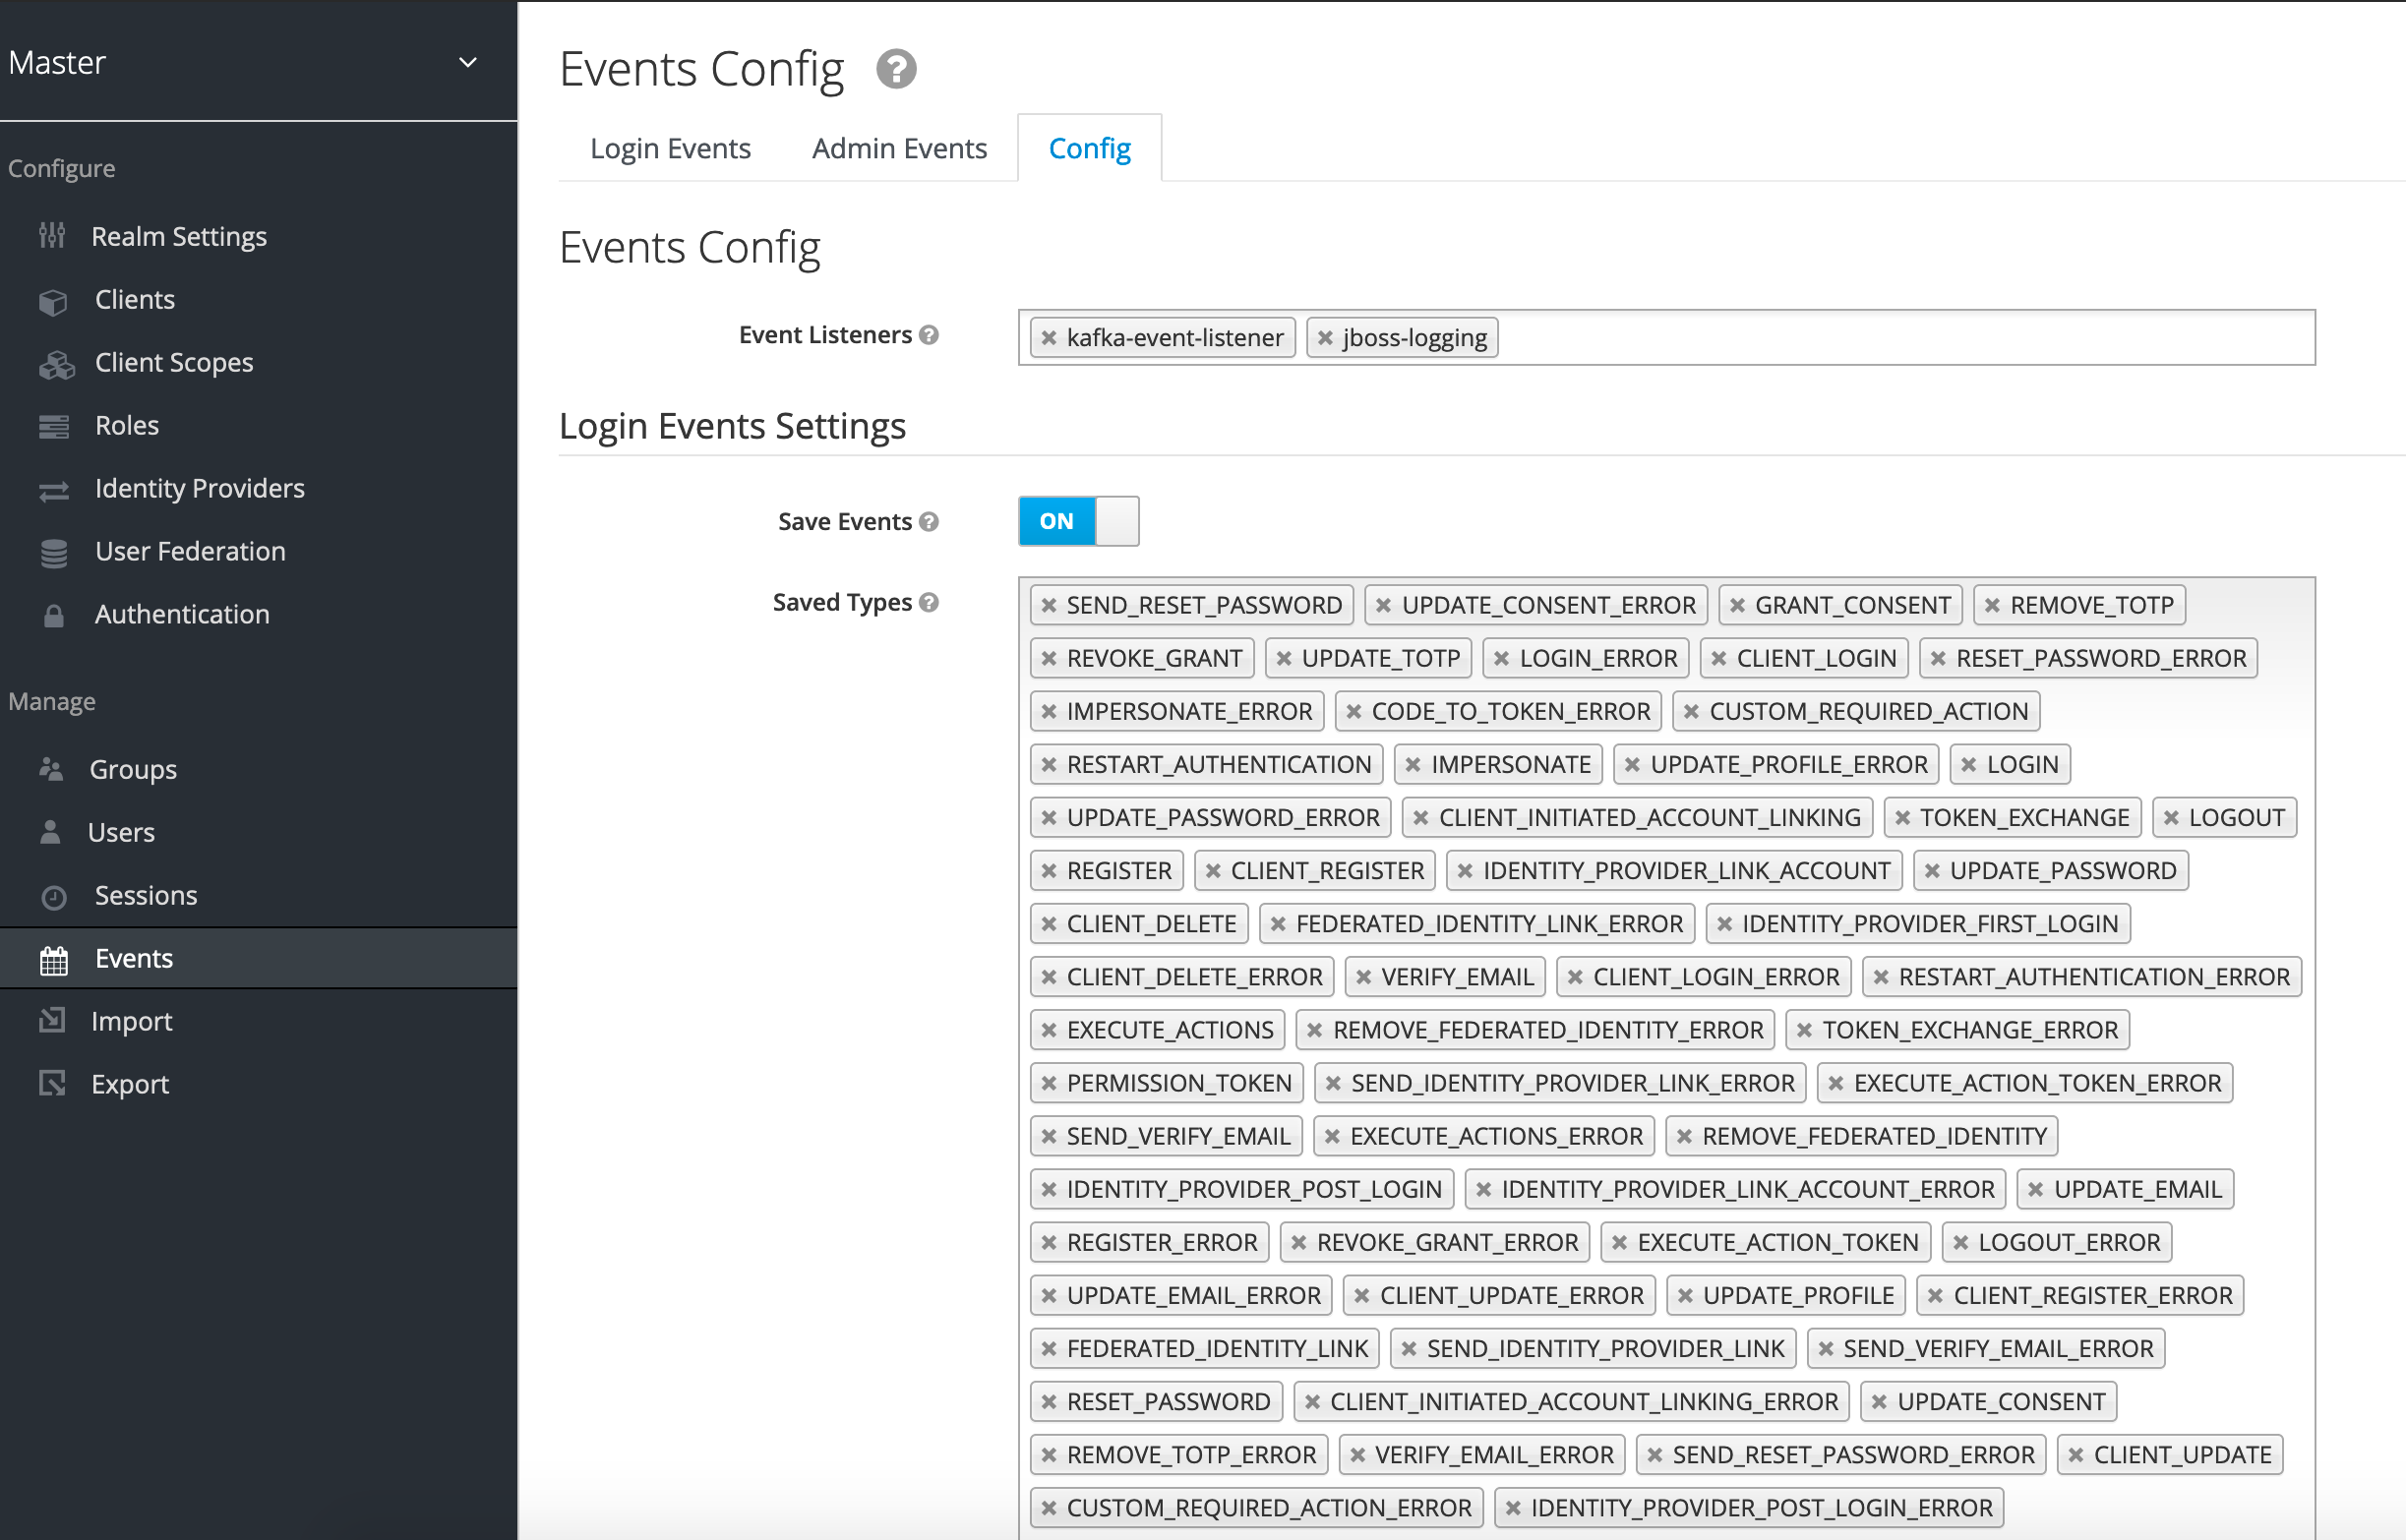This screenshot has height=1540, width=2406.
Task: Switch to the Admin Events tab
Action: pyautogui.click(x=898, y=147)
